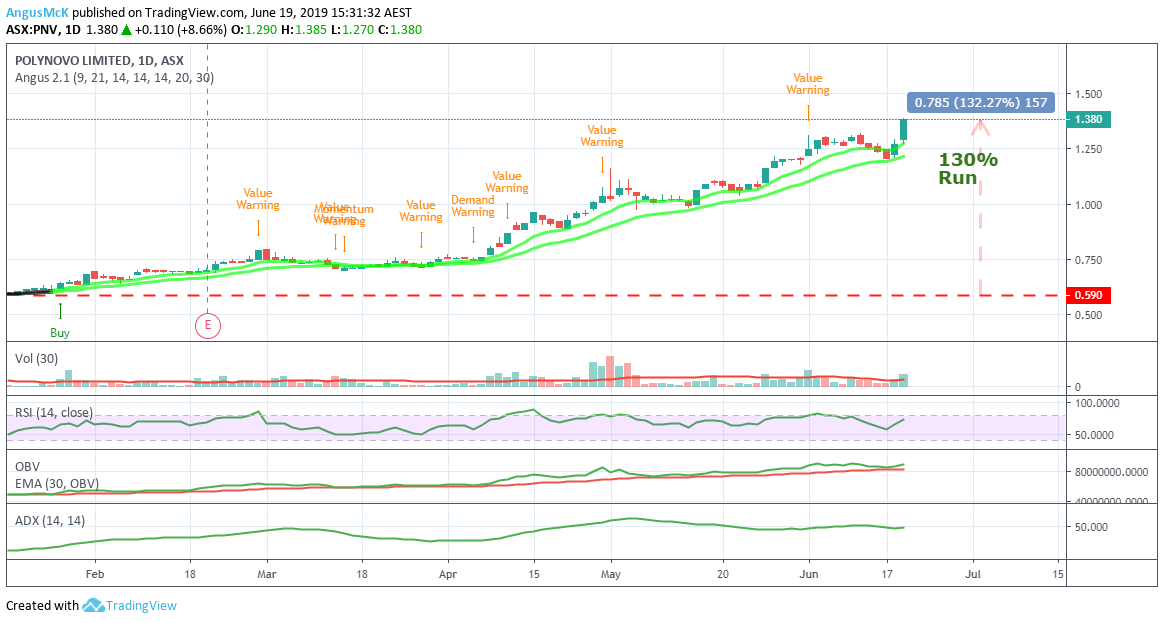The height and width of the screenshot is (623, 1164).
Task: Click the Apr date axis label
Action: pyautogui.click(x=448, y=574)
